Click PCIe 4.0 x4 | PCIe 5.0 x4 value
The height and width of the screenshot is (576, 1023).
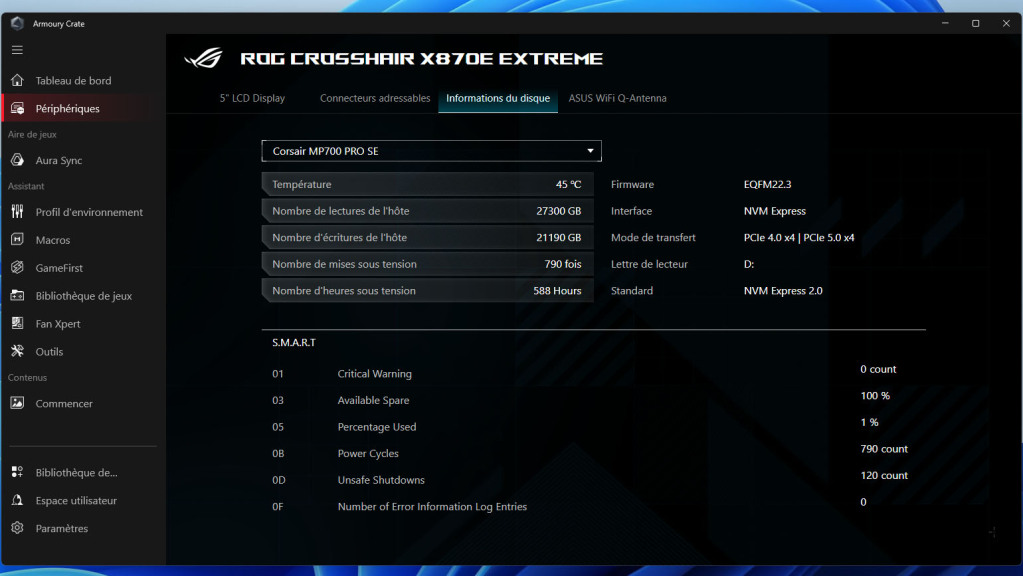tap(799, 237)
